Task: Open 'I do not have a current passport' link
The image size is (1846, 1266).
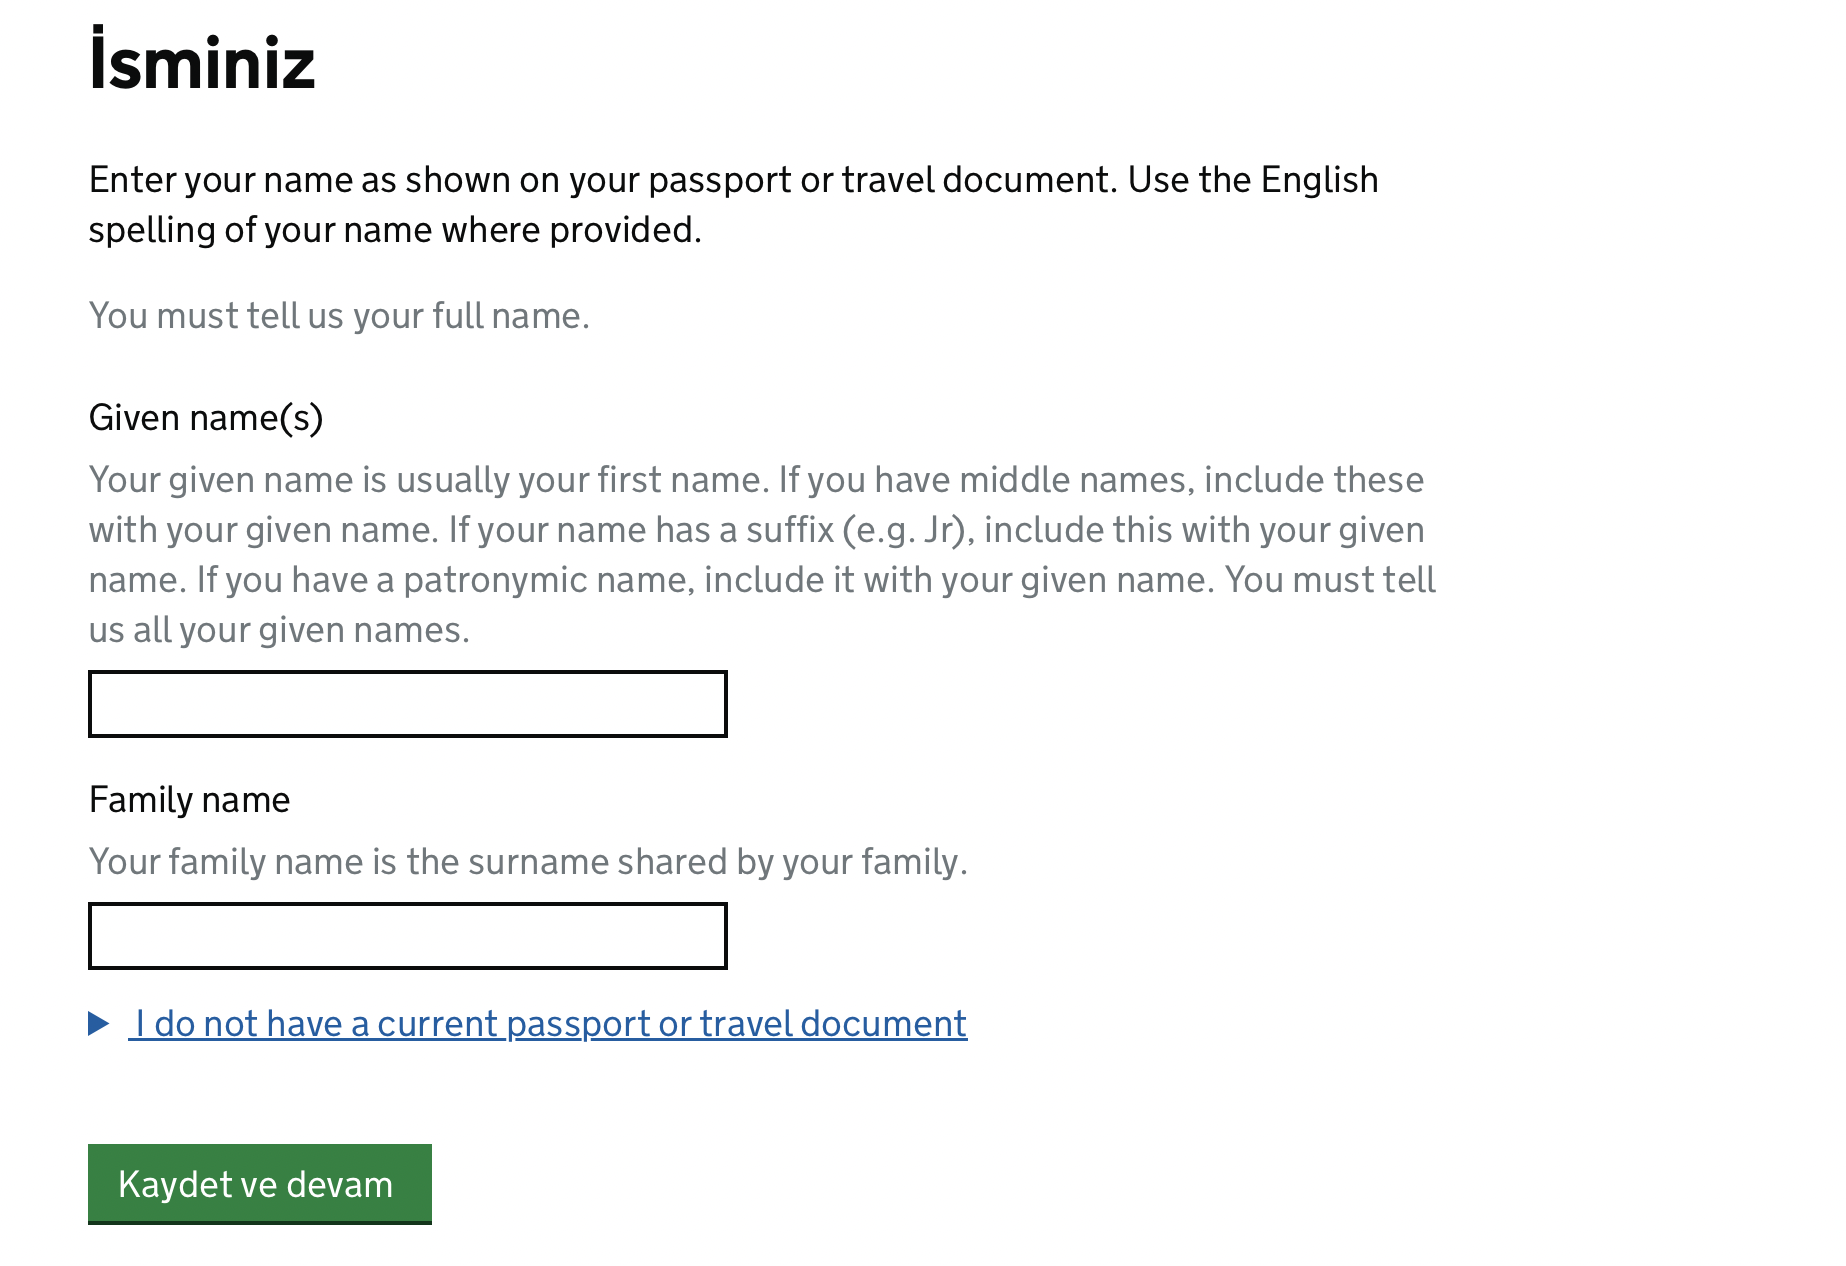Action: 548,1024
